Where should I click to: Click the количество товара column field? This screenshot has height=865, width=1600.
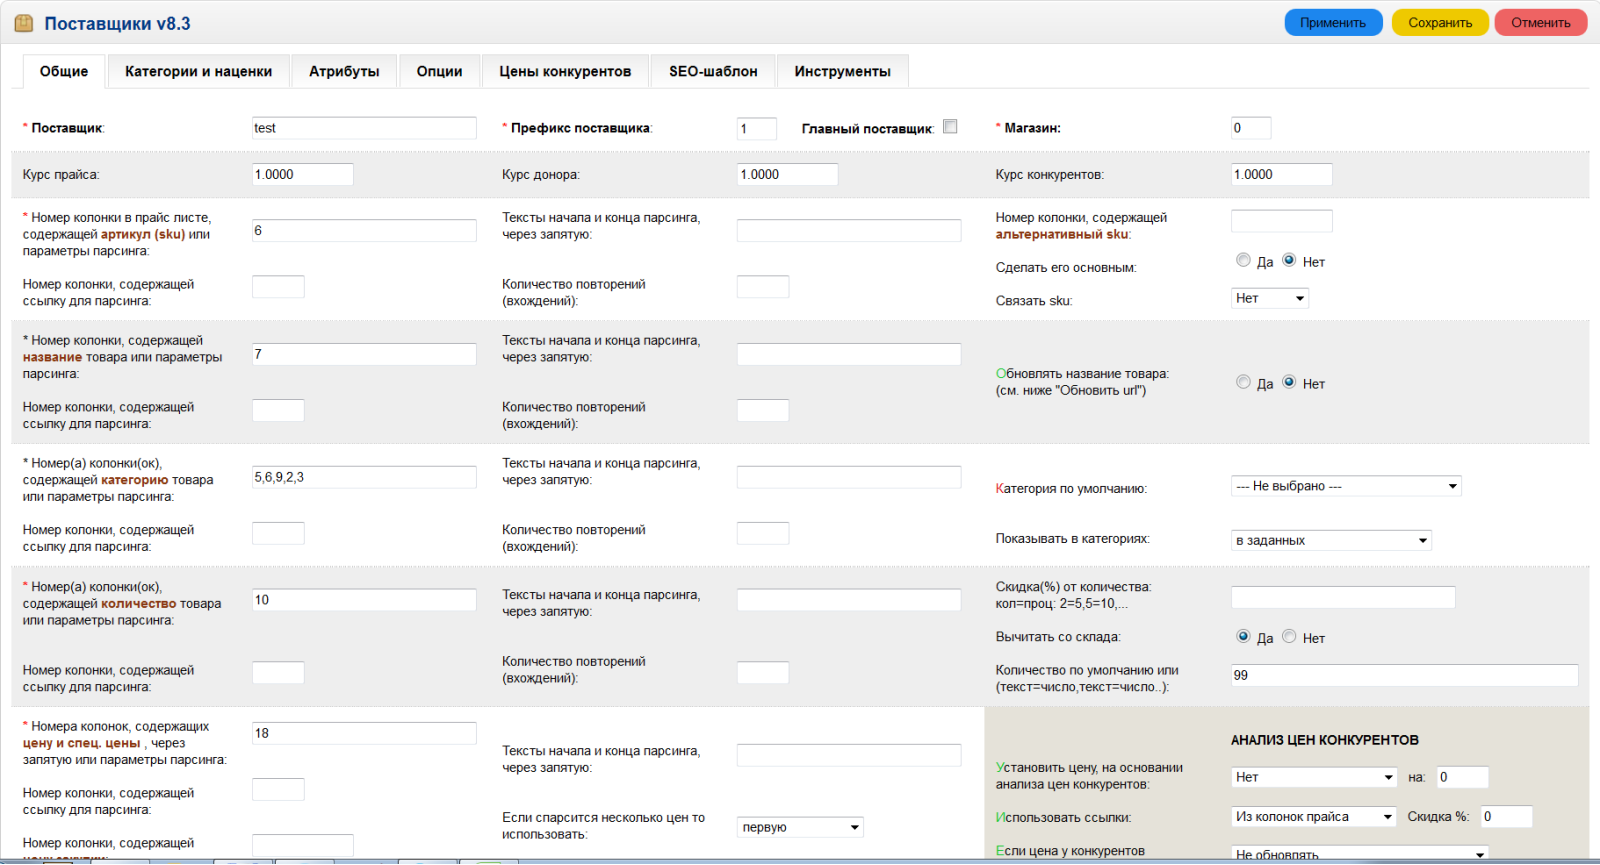pyautogui.click(x=364, y=600)
